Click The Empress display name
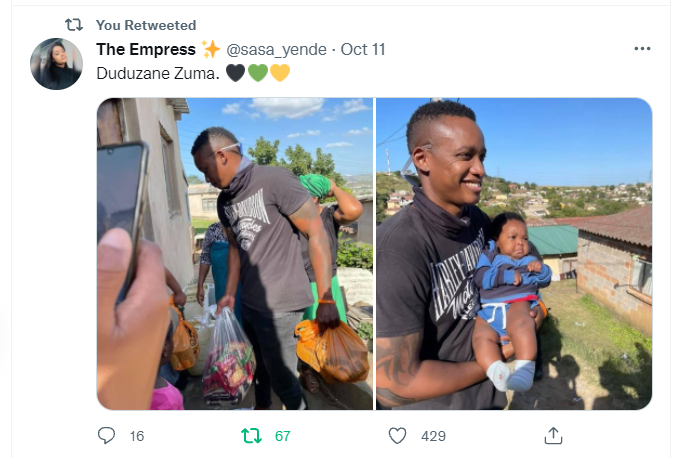The image size is (676, 458). point(146,50)
